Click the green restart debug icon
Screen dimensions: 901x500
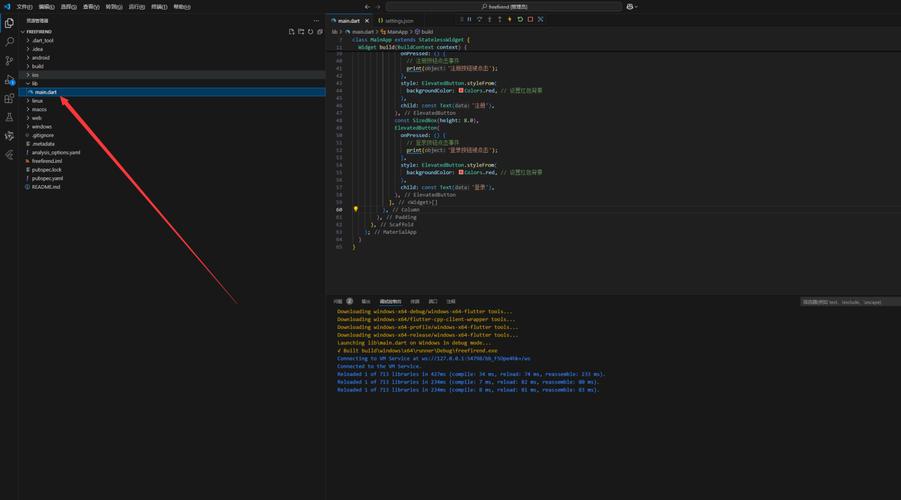[520, 20]
